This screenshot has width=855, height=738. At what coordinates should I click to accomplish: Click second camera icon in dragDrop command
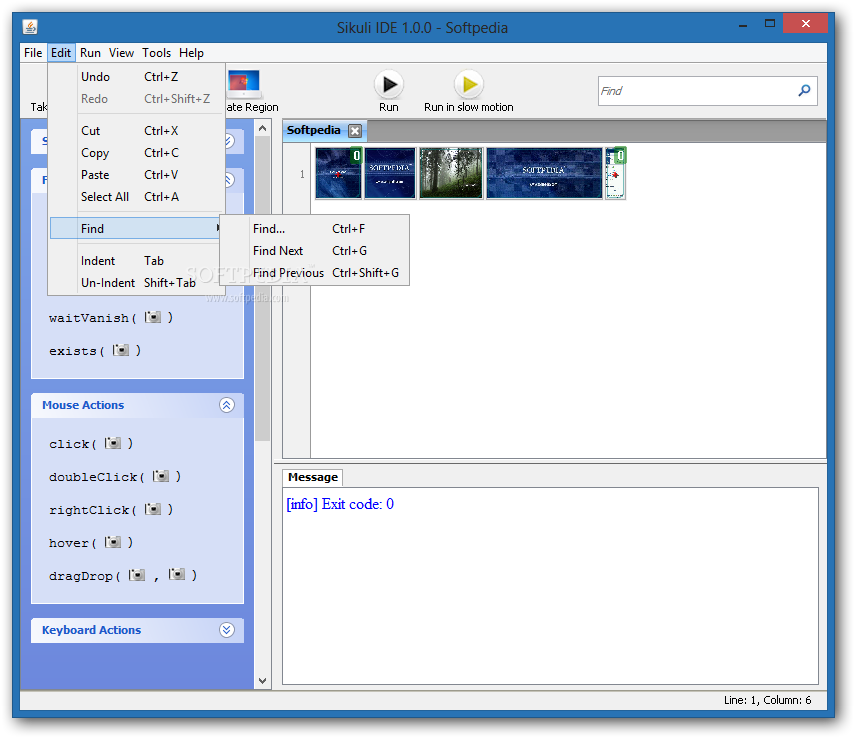(177, 574)
